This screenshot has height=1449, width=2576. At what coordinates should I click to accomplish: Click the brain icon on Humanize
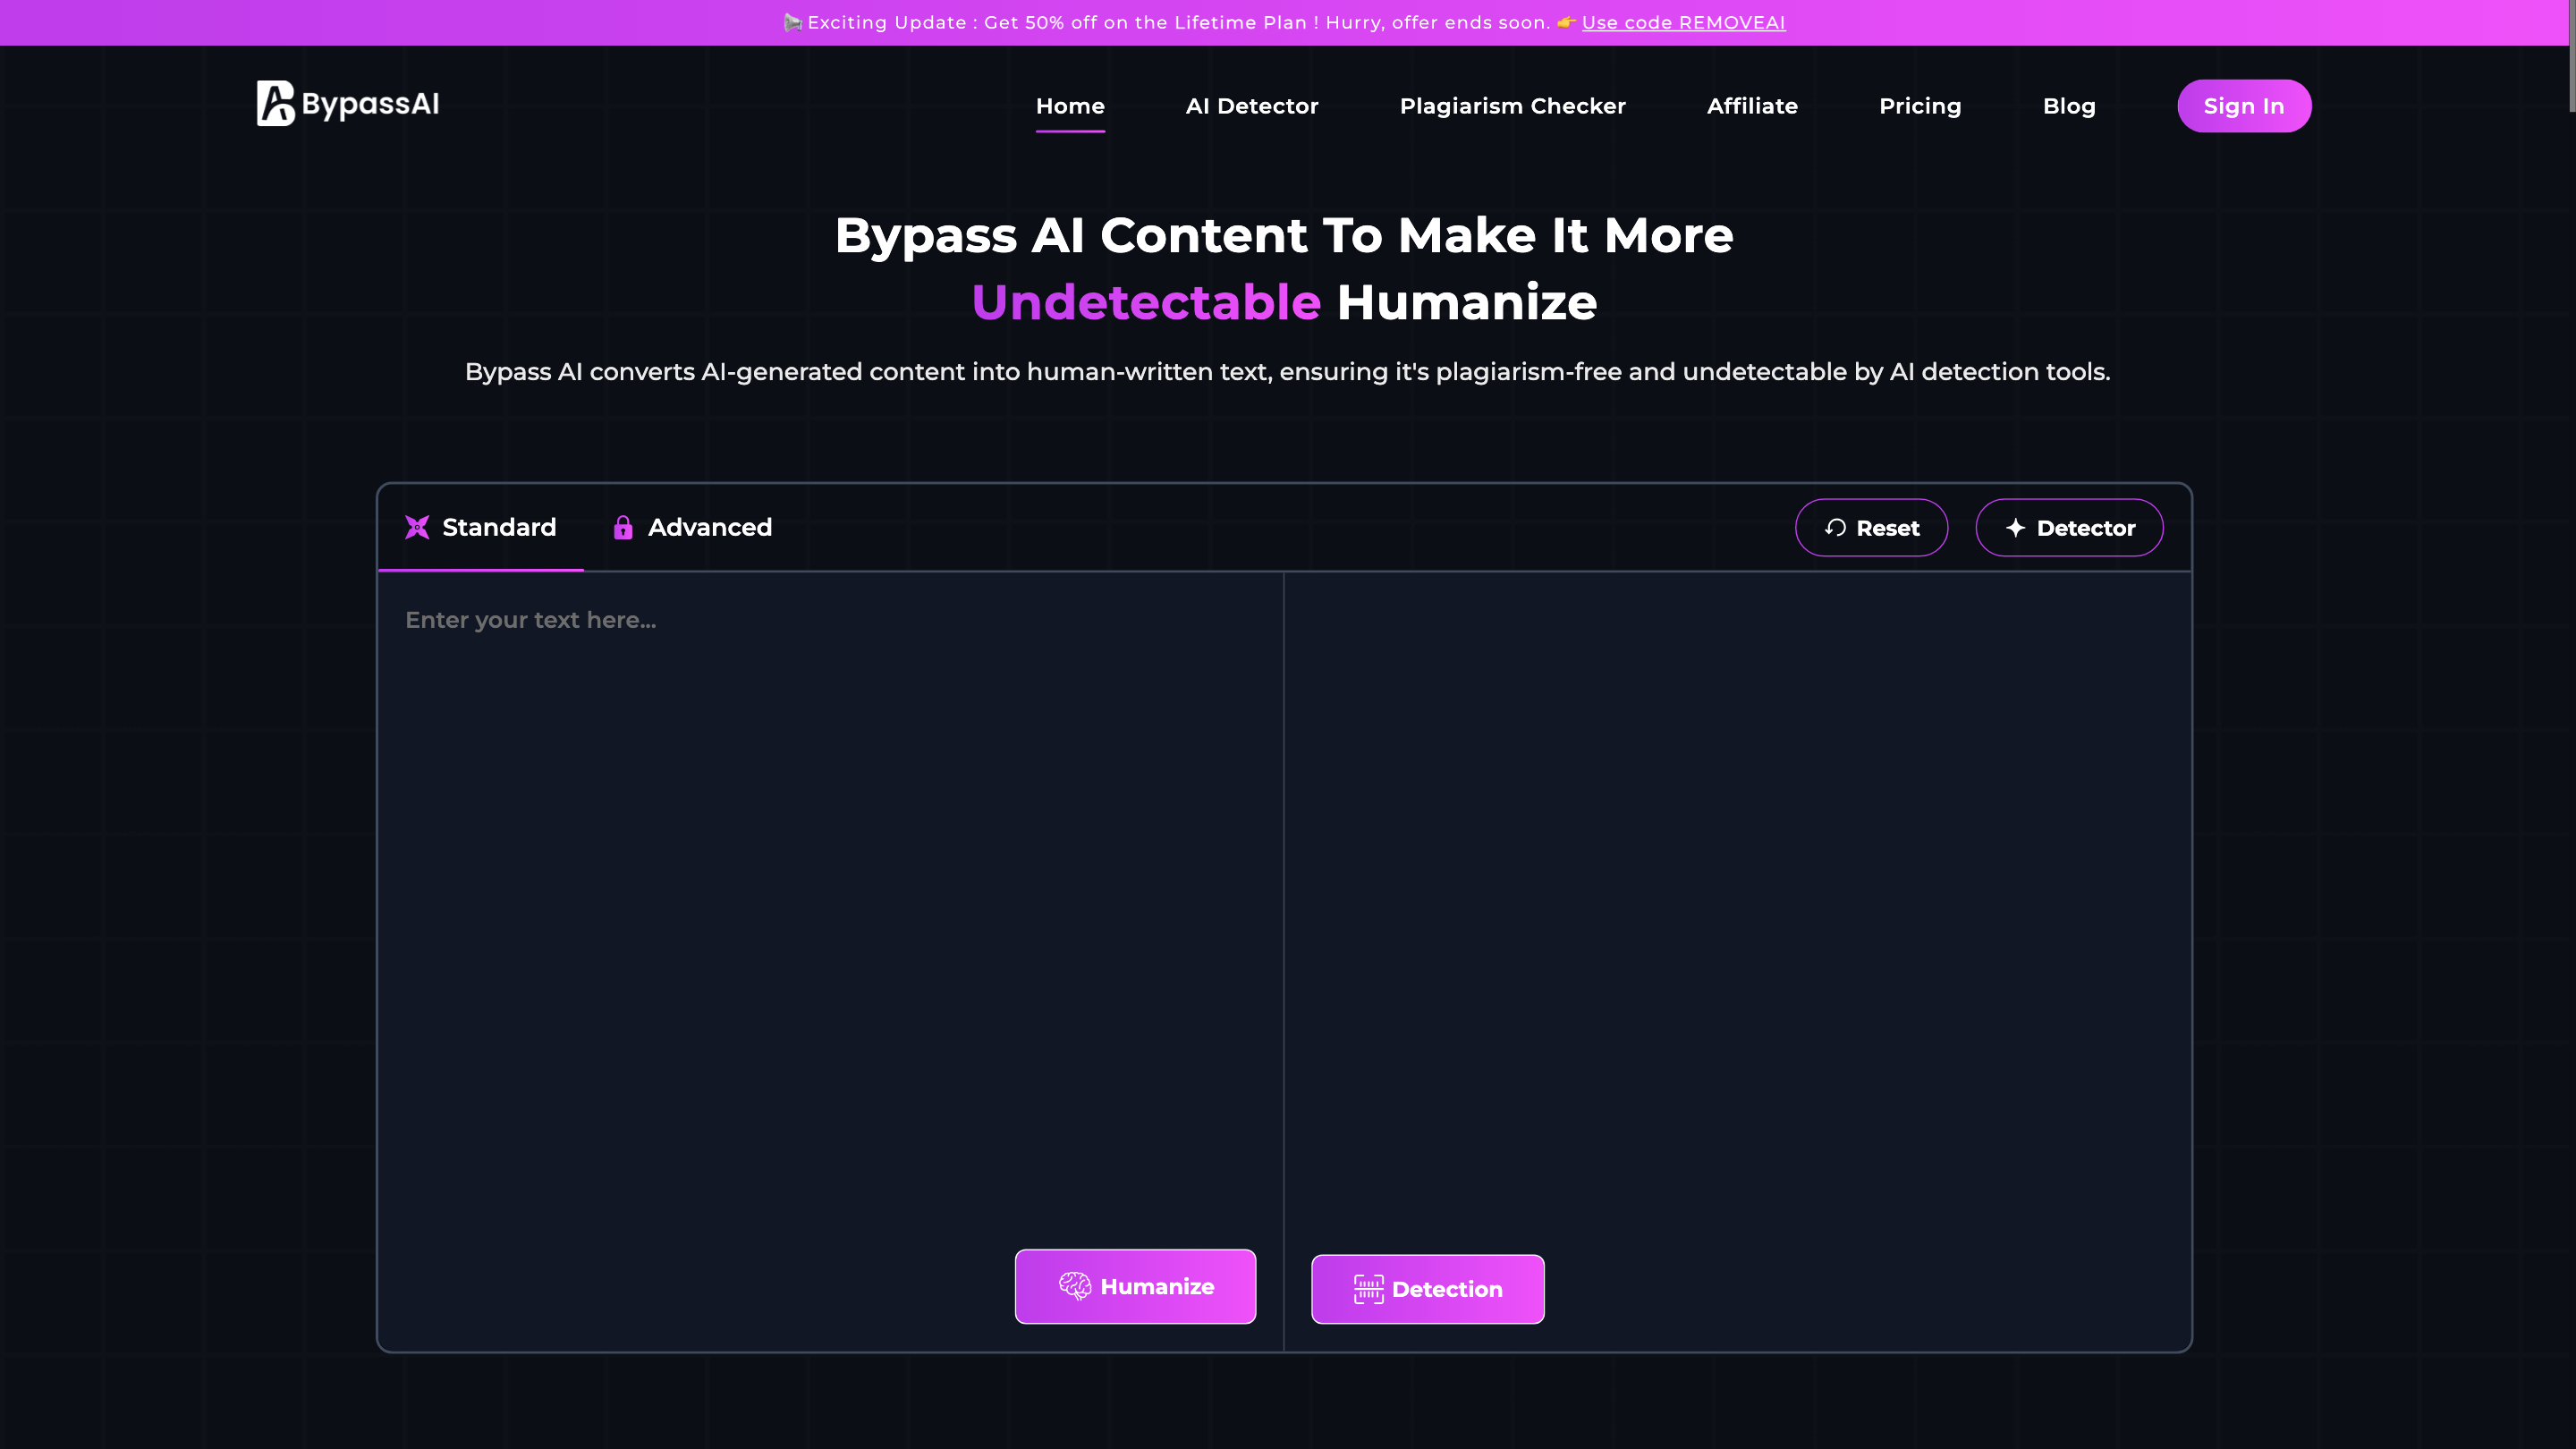(x=1075, y=1286)
